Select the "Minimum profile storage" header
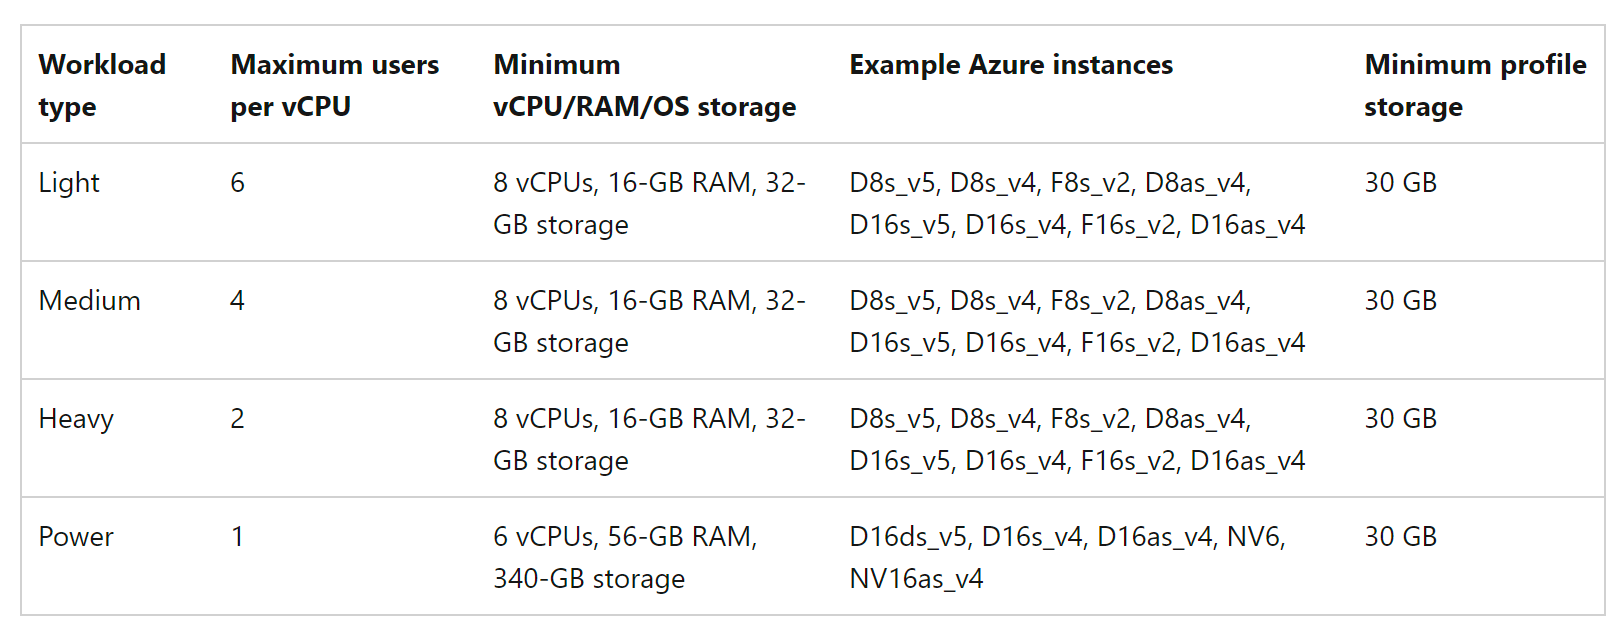1624x632 pixels. tap(1474, 85)
